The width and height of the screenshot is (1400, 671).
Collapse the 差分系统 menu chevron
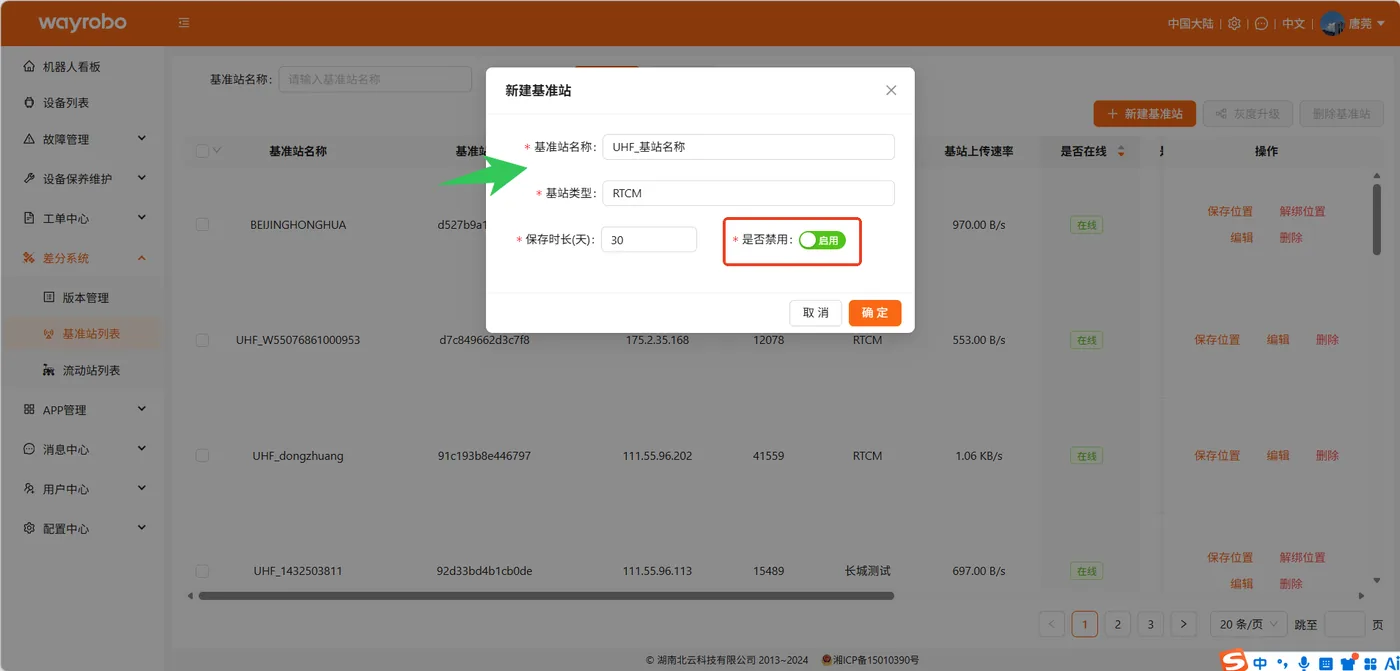(141, 258)
